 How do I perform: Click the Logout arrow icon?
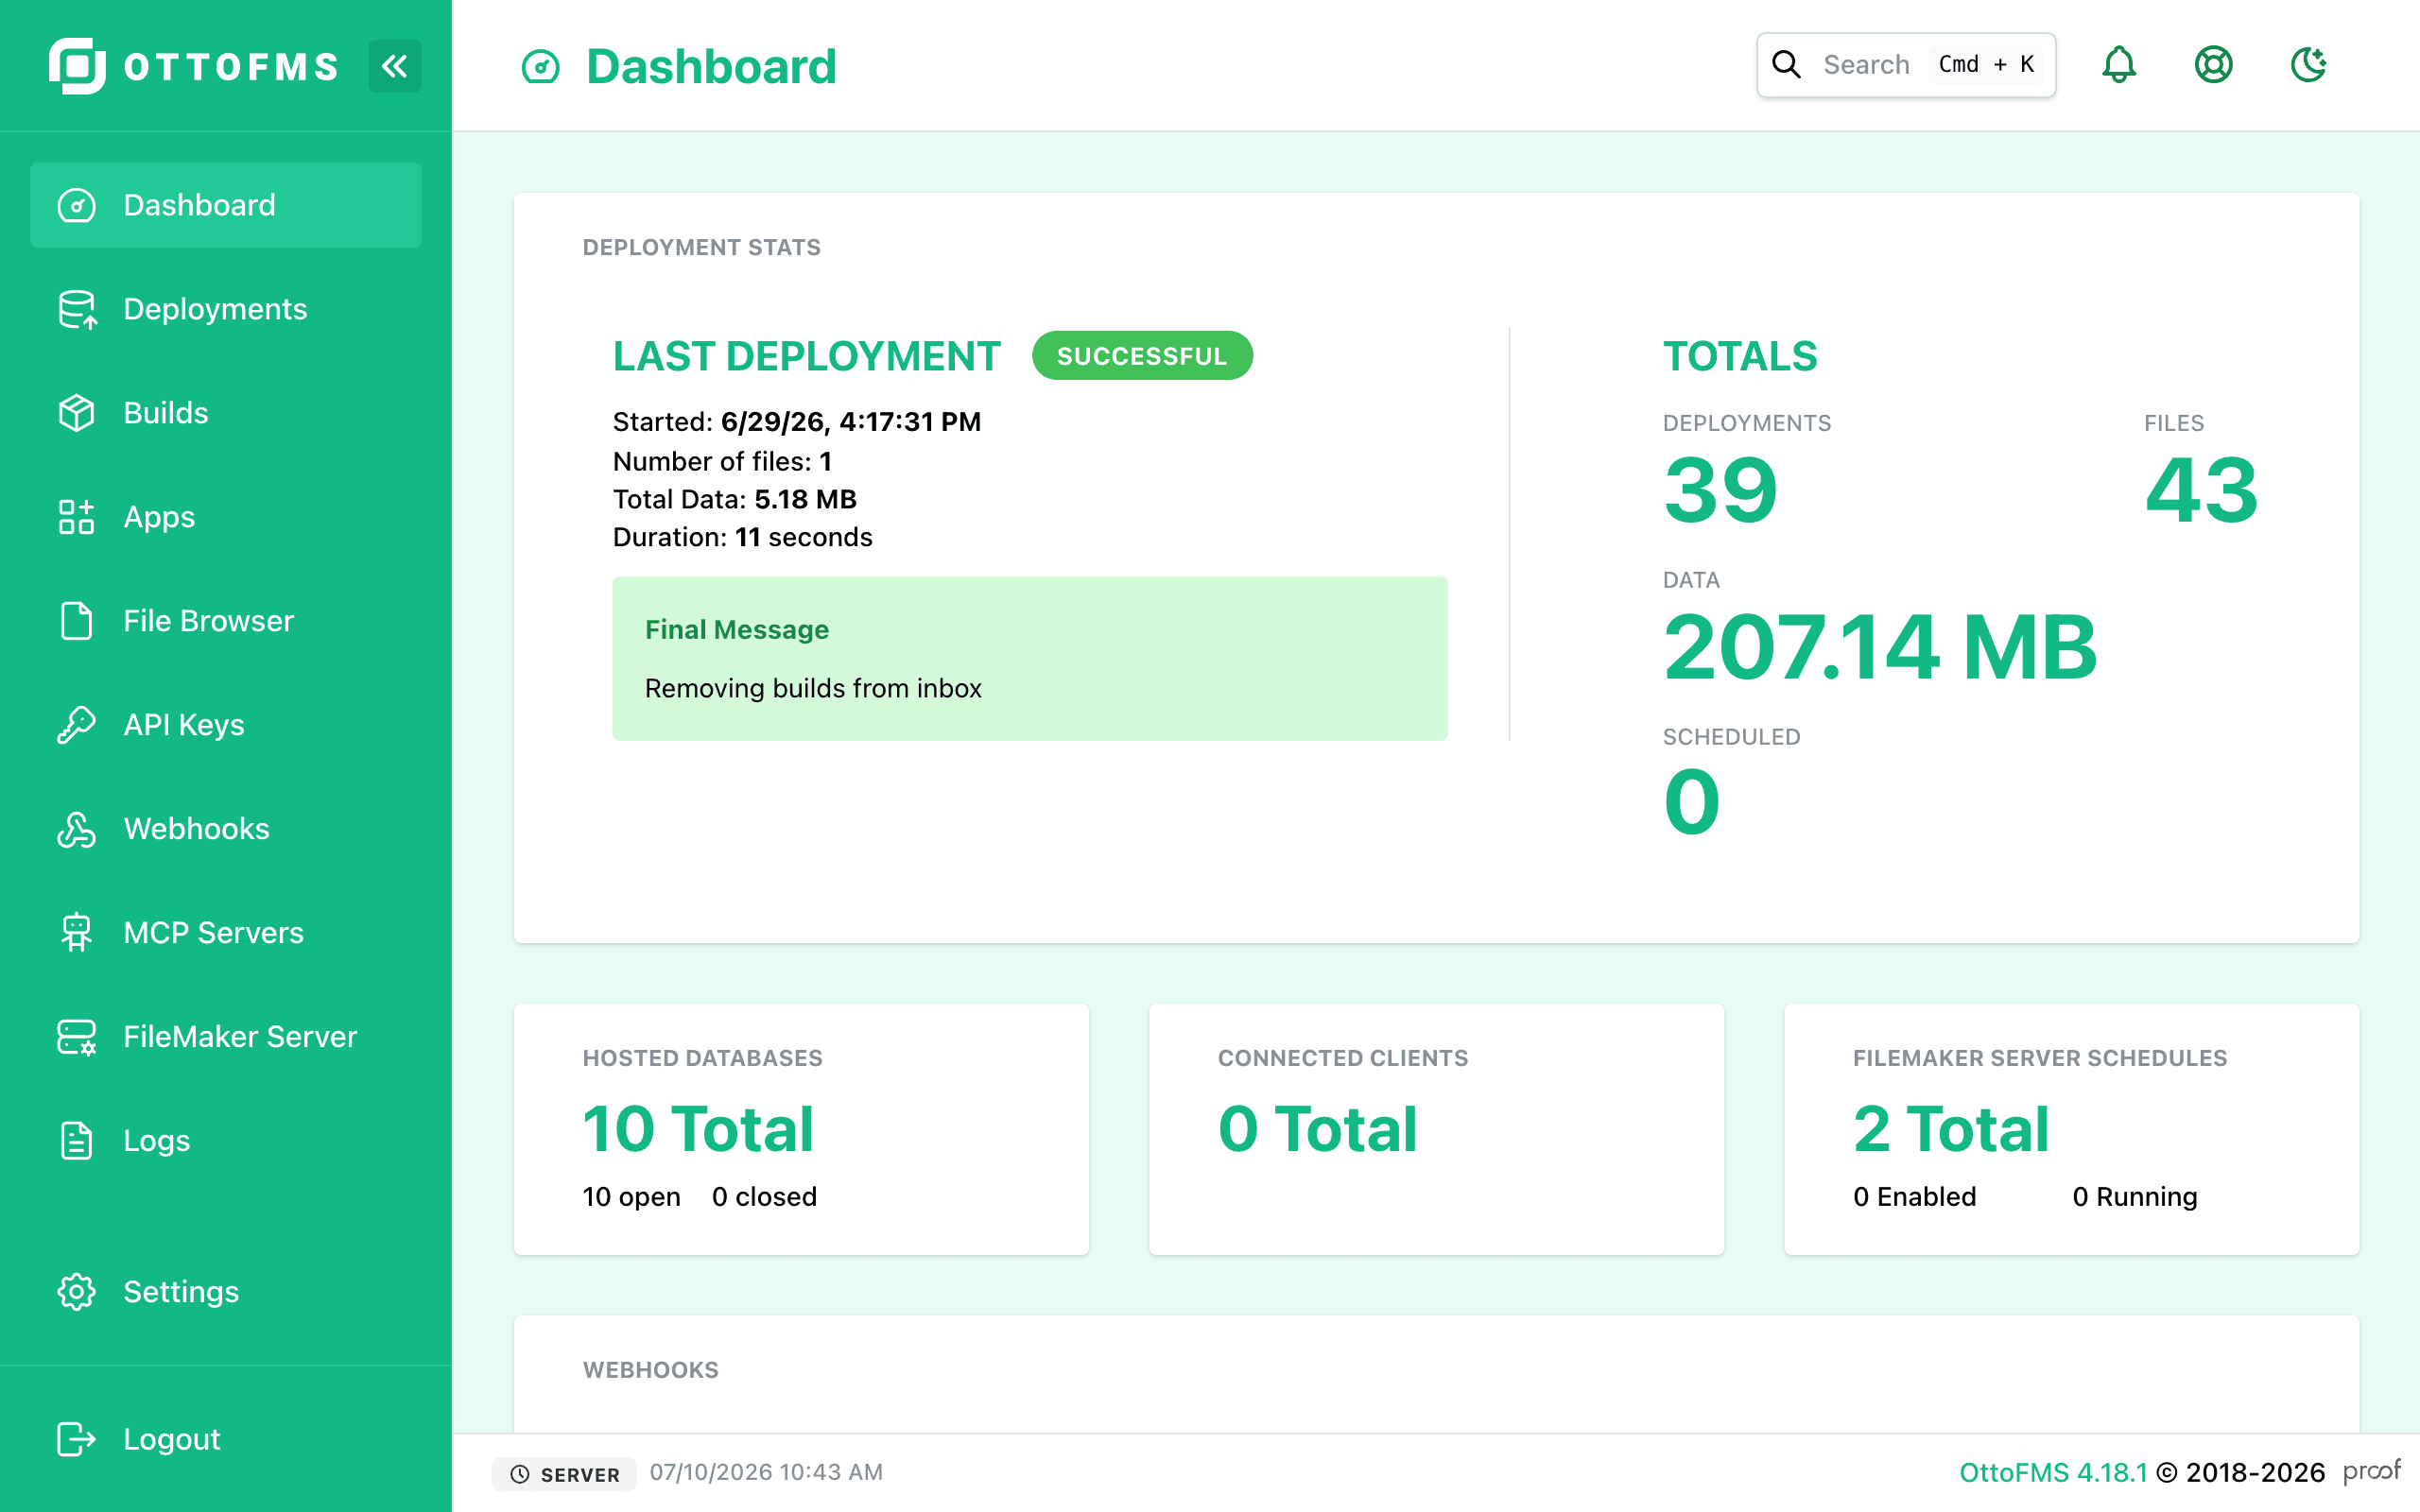[x=77, y=1439]
